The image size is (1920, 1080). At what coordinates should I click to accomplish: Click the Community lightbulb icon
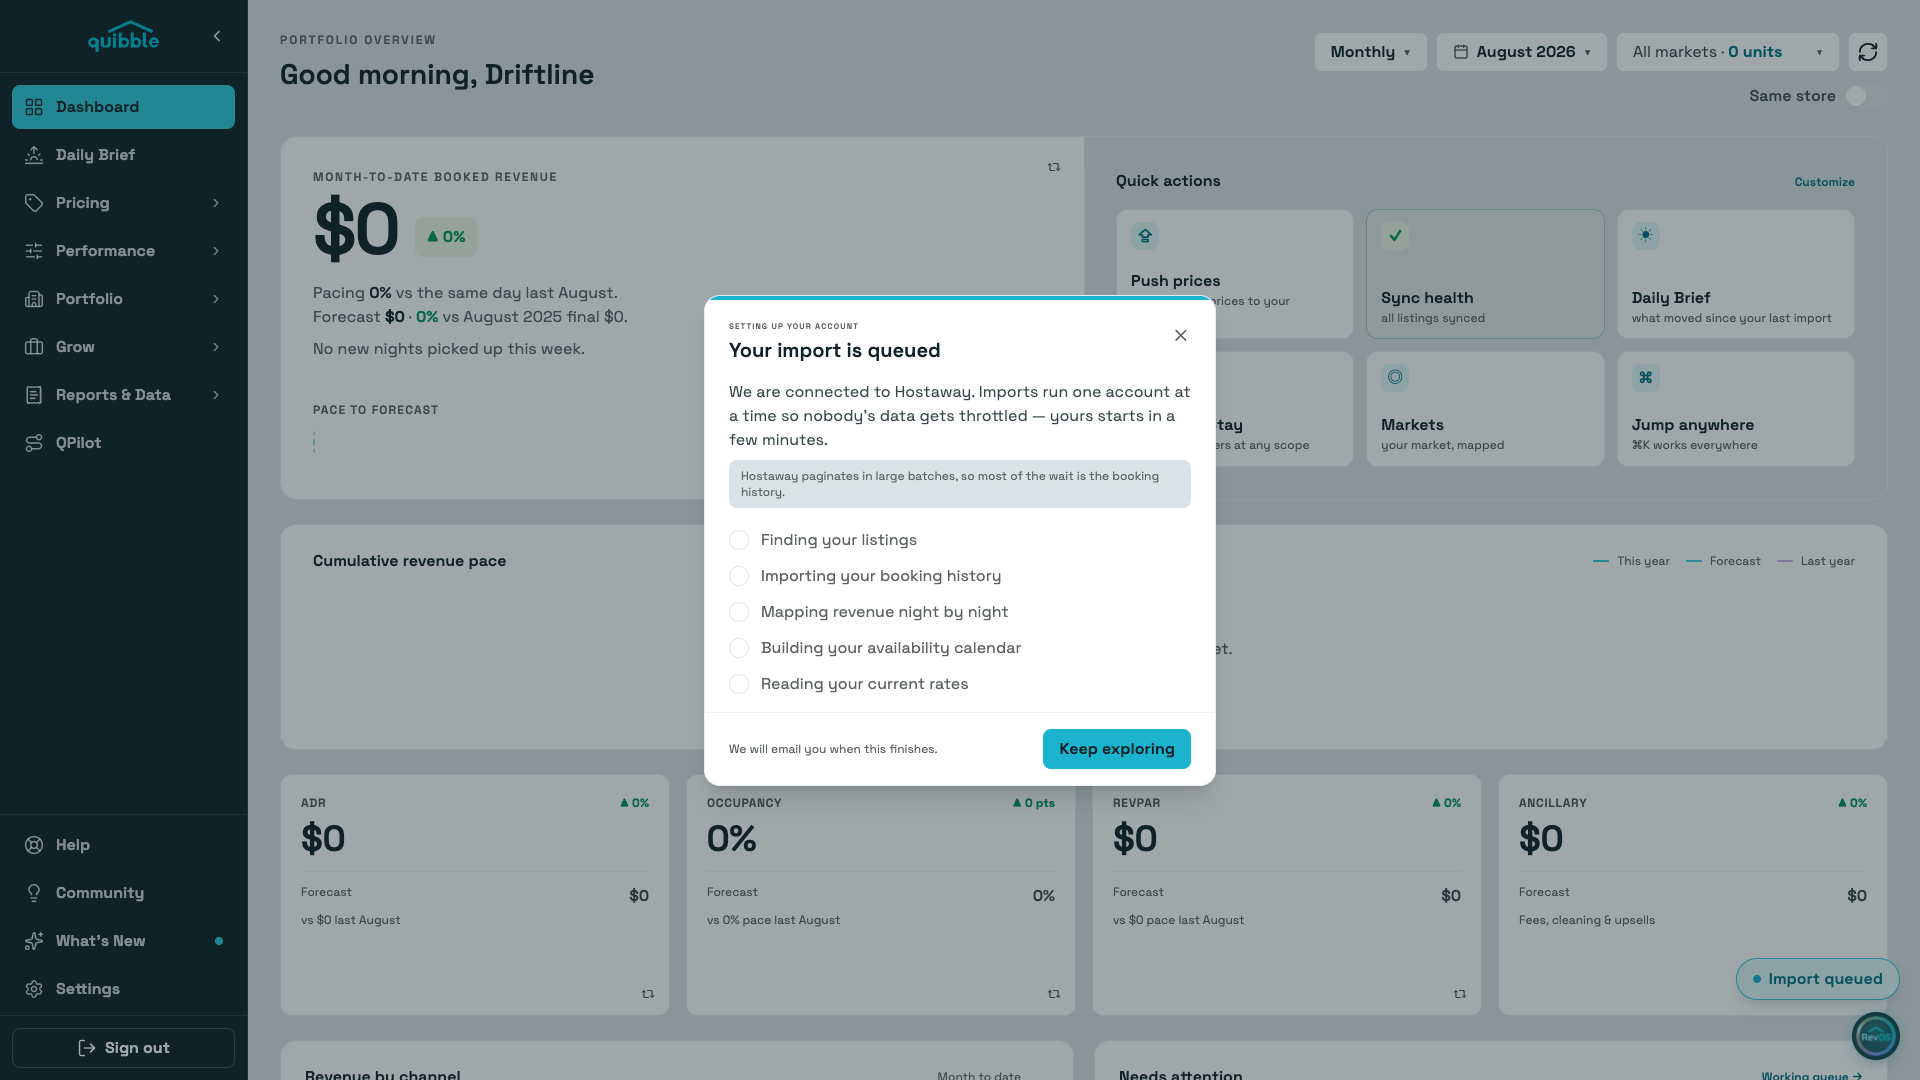(34, 893)
